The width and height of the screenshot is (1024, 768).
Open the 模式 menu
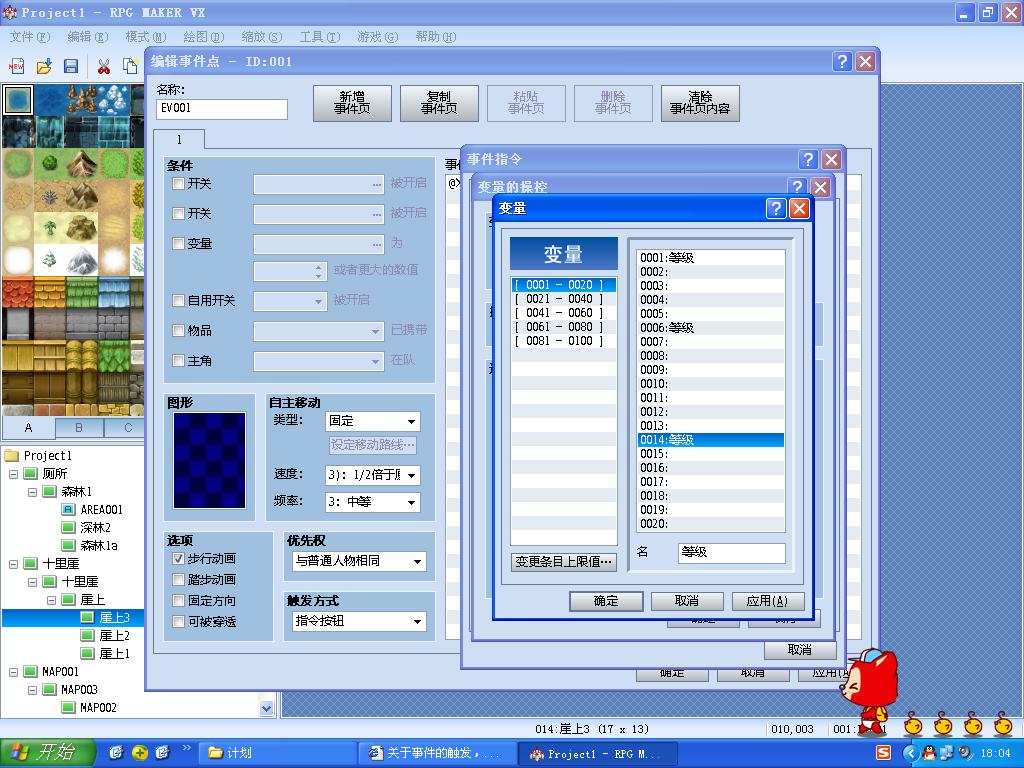(x=146, y=37)
